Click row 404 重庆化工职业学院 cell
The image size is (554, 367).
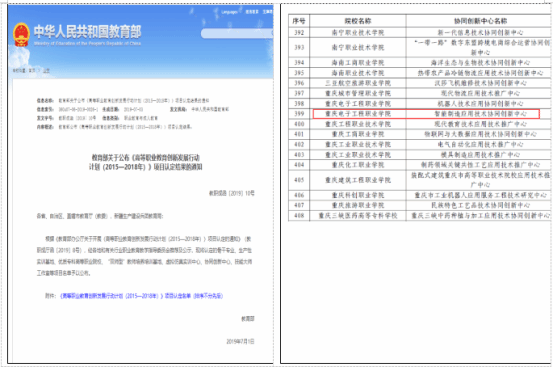[358, 165]
